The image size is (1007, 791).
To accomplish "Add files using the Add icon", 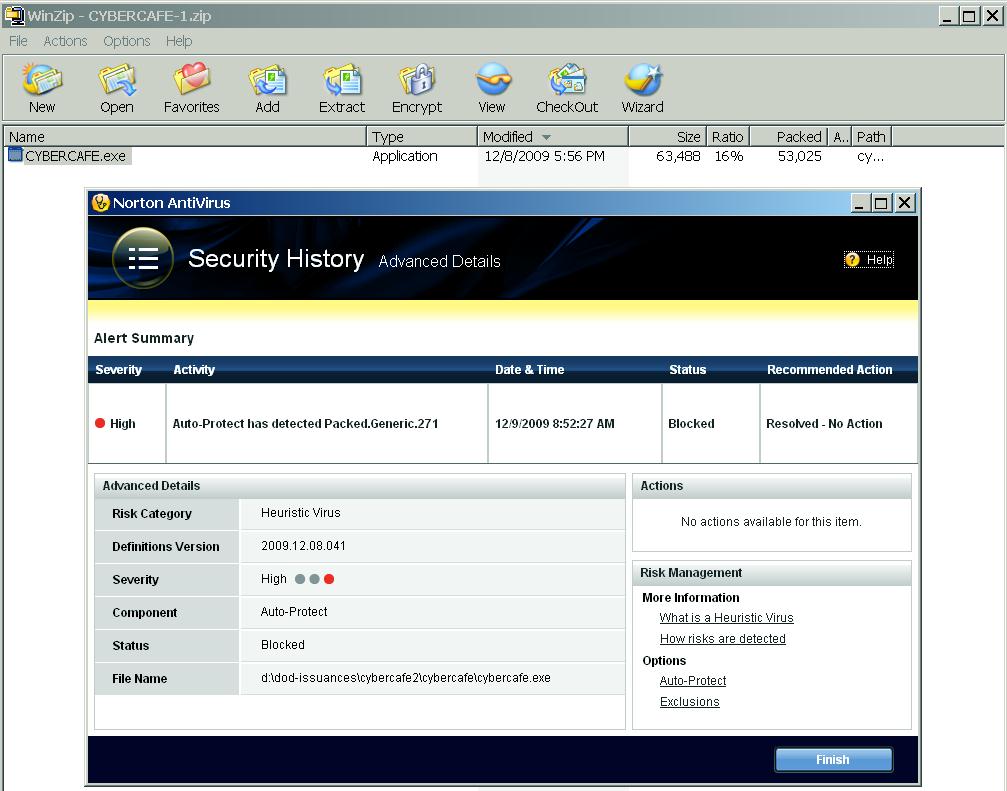I will (x=267, y=87).
